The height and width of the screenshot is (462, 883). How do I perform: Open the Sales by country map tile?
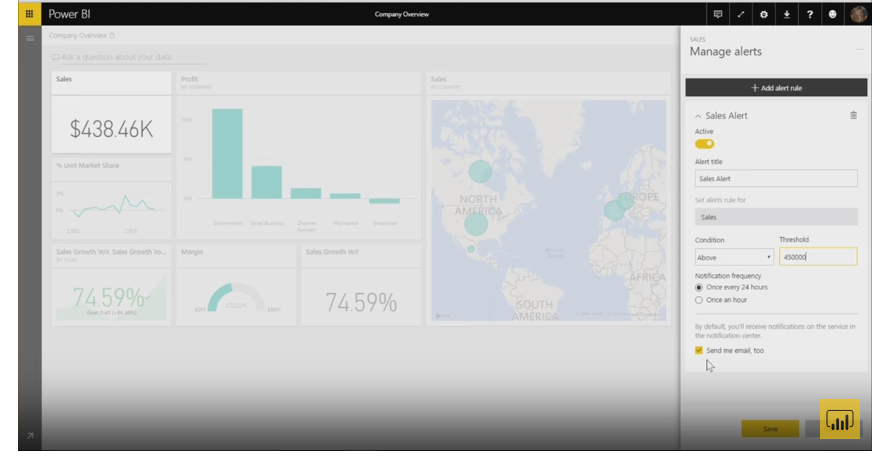pos(548,198)
